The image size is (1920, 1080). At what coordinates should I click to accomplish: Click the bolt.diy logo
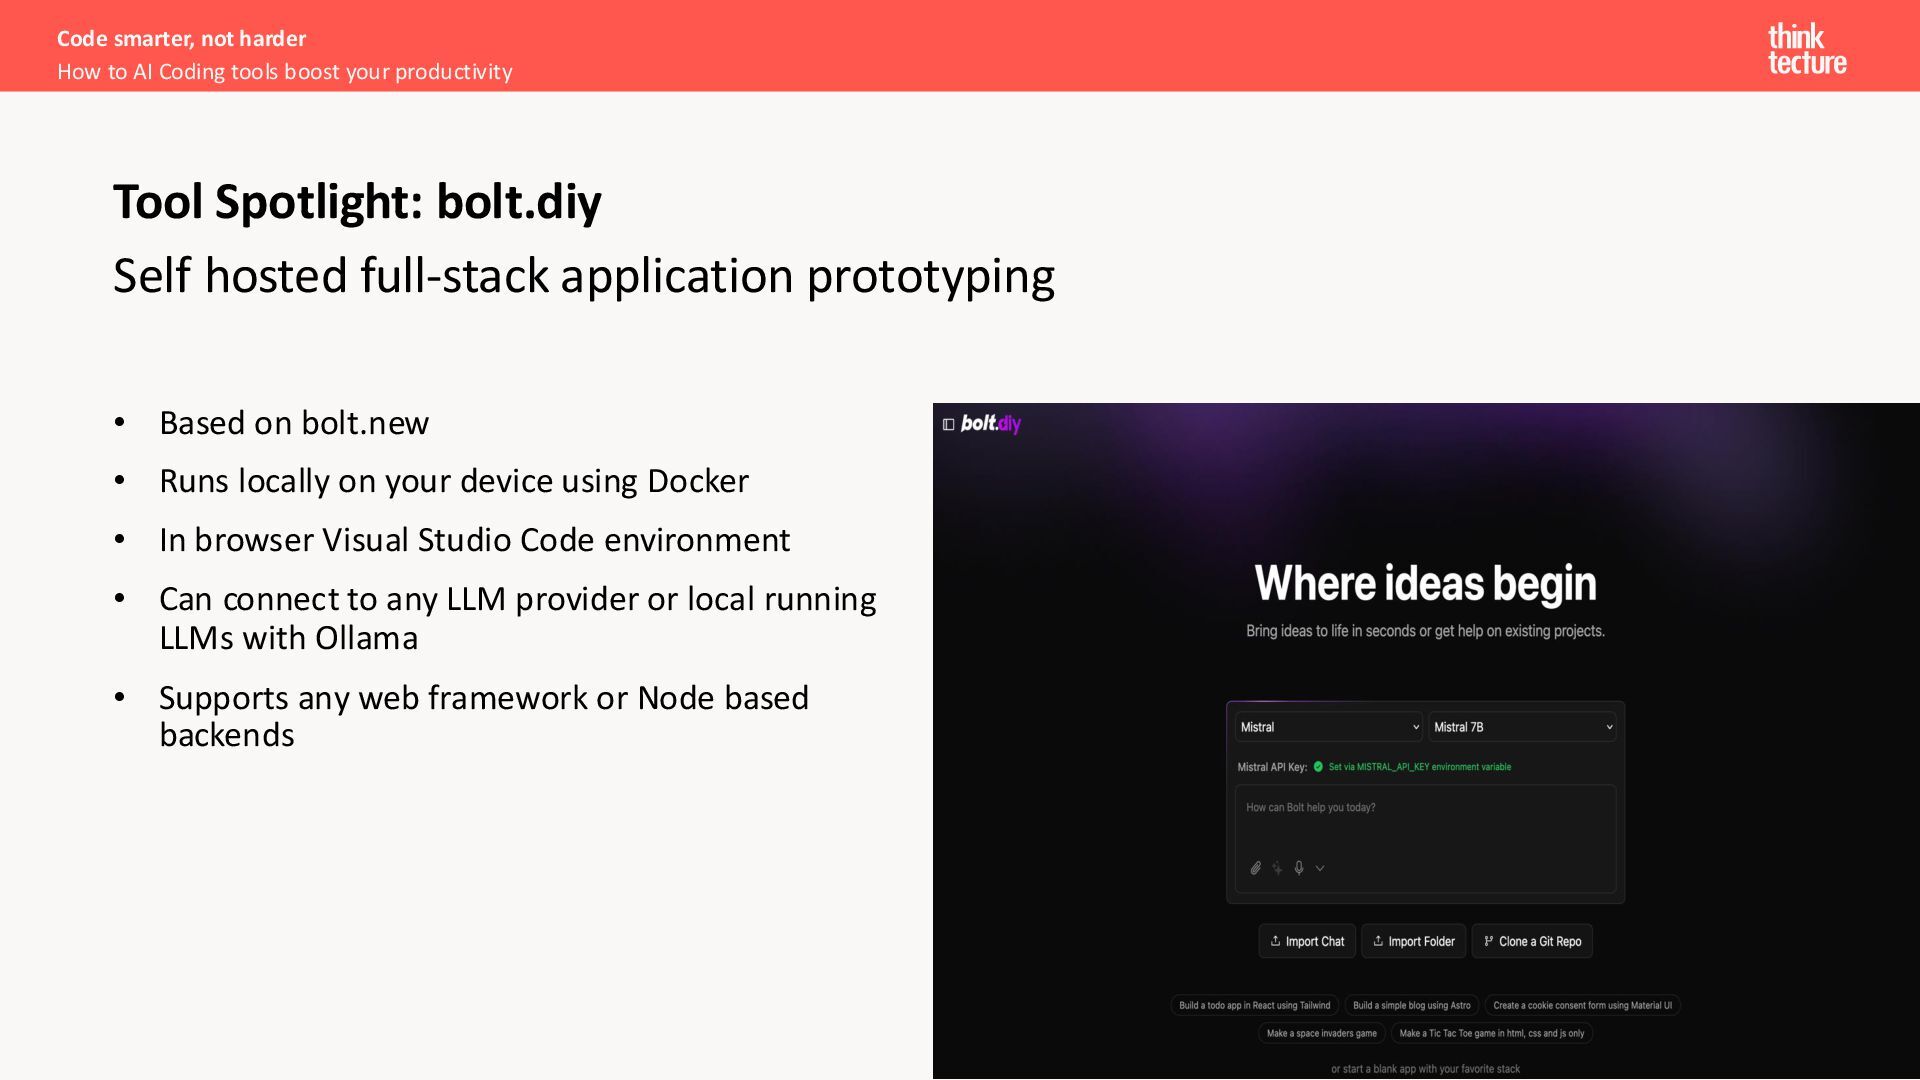(990, 423)
